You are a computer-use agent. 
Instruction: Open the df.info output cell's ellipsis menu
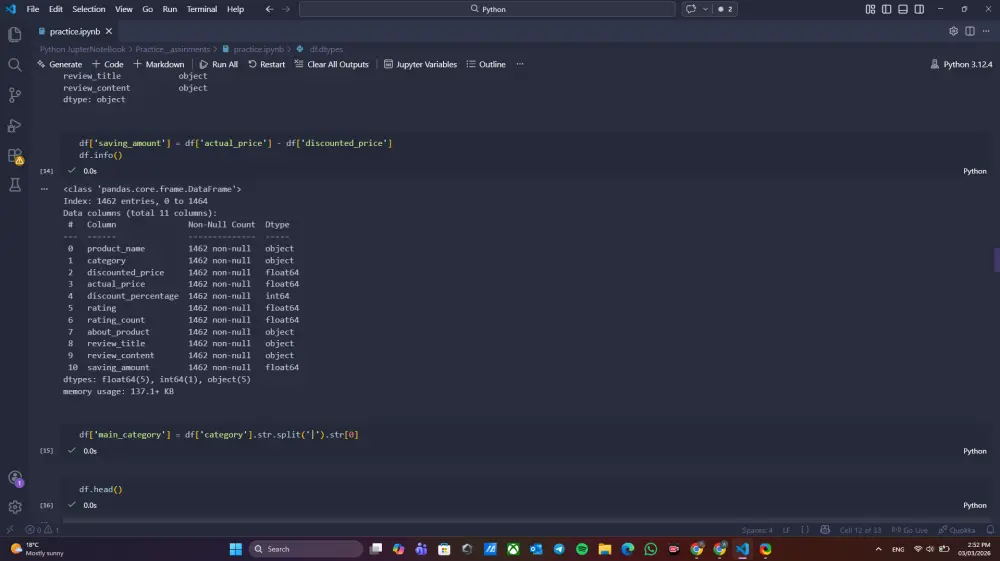pyautogui.click(x=44, y=189)
